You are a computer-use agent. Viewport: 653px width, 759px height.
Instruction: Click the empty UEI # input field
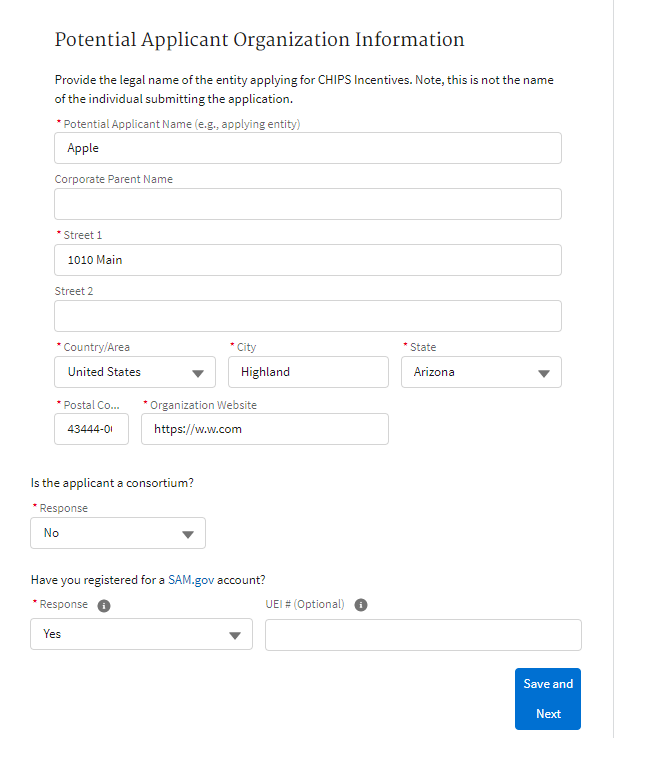click(x=423, y=634)
